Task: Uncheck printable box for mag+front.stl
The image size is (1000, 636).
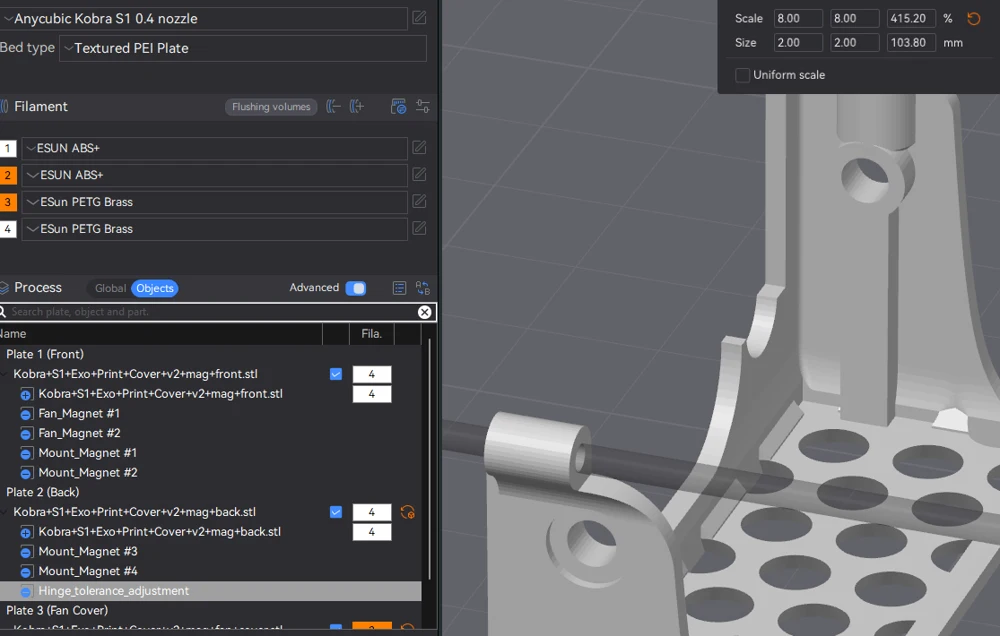Action: pyautogui.click(x=336, y=374)
